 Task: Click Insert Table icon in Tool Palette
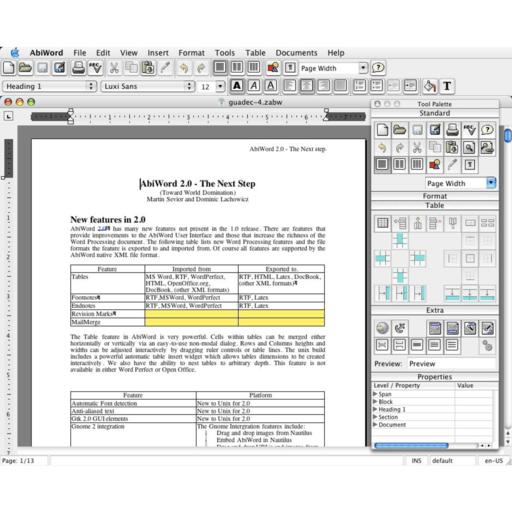[x=382, y=223]
